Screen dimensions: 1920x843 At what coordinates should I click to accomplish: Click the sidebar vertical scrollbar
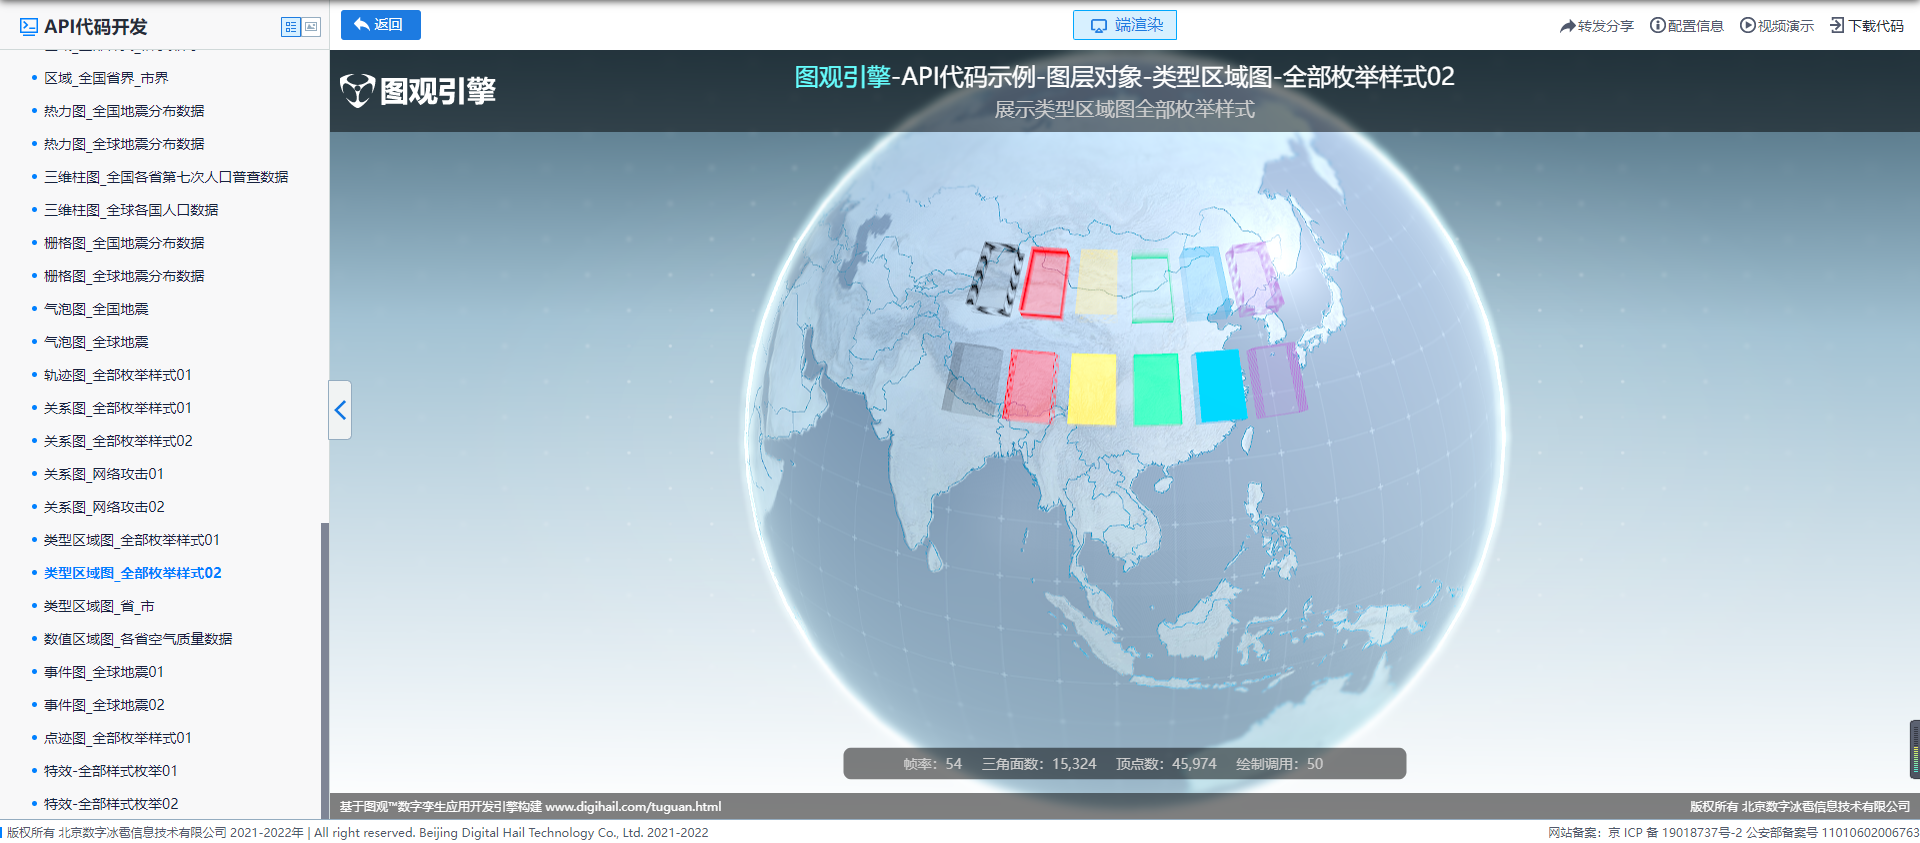tap(324, 670)
